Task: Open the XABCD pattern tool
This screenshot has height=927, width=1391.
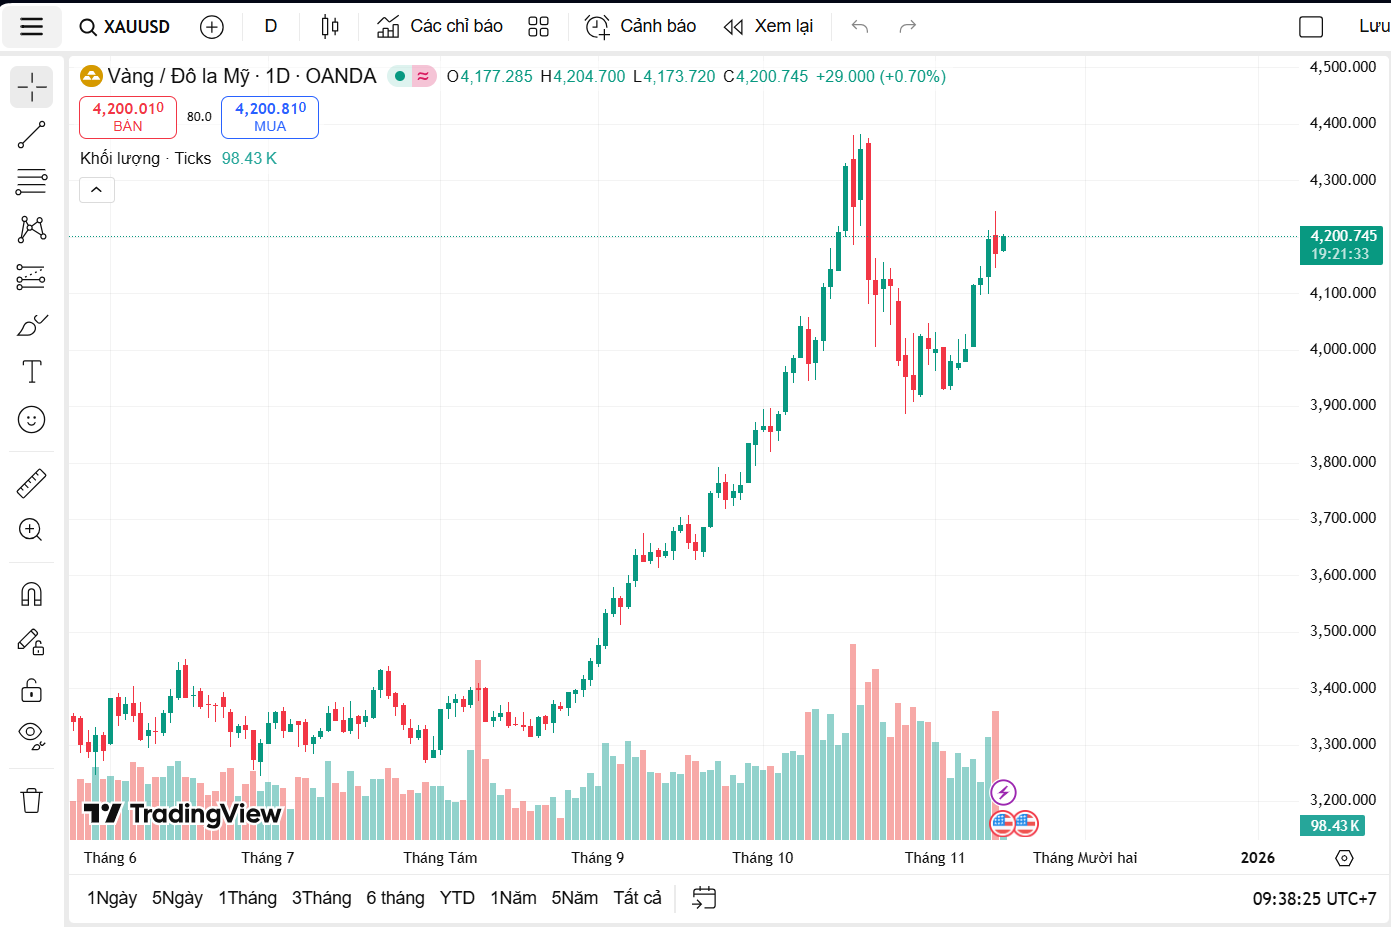Action: [x=31, y=229]
